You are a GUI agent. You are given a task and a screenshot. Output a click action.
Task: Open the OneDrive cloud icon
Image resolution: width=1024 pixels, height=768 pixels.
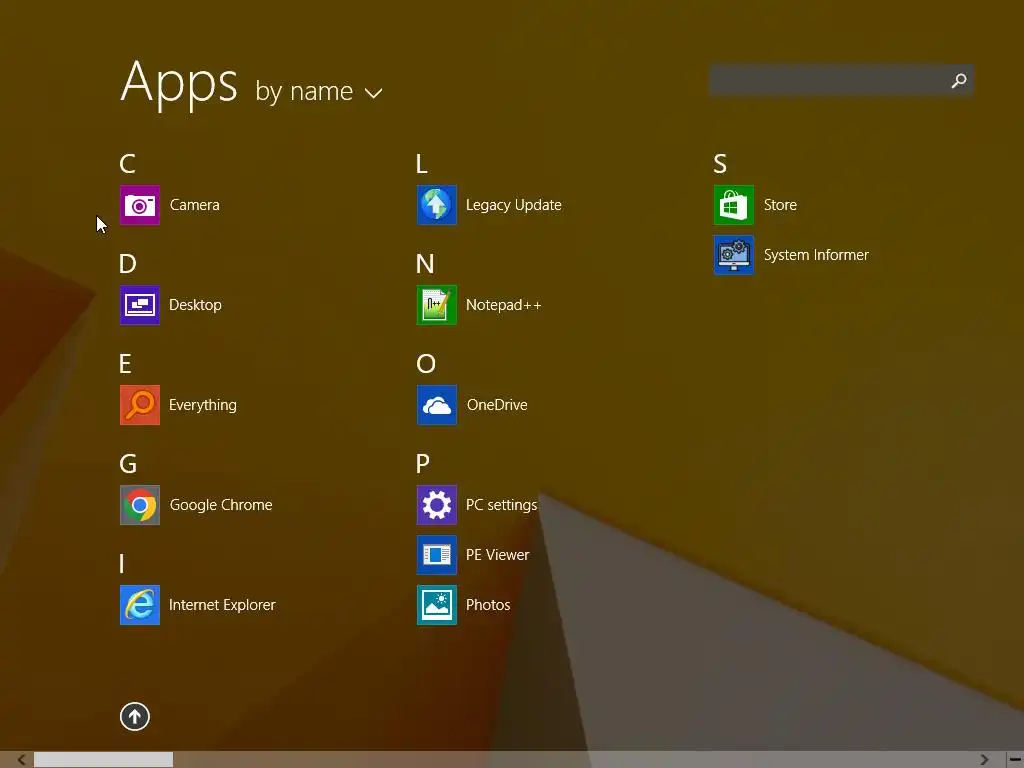[437, 405]
